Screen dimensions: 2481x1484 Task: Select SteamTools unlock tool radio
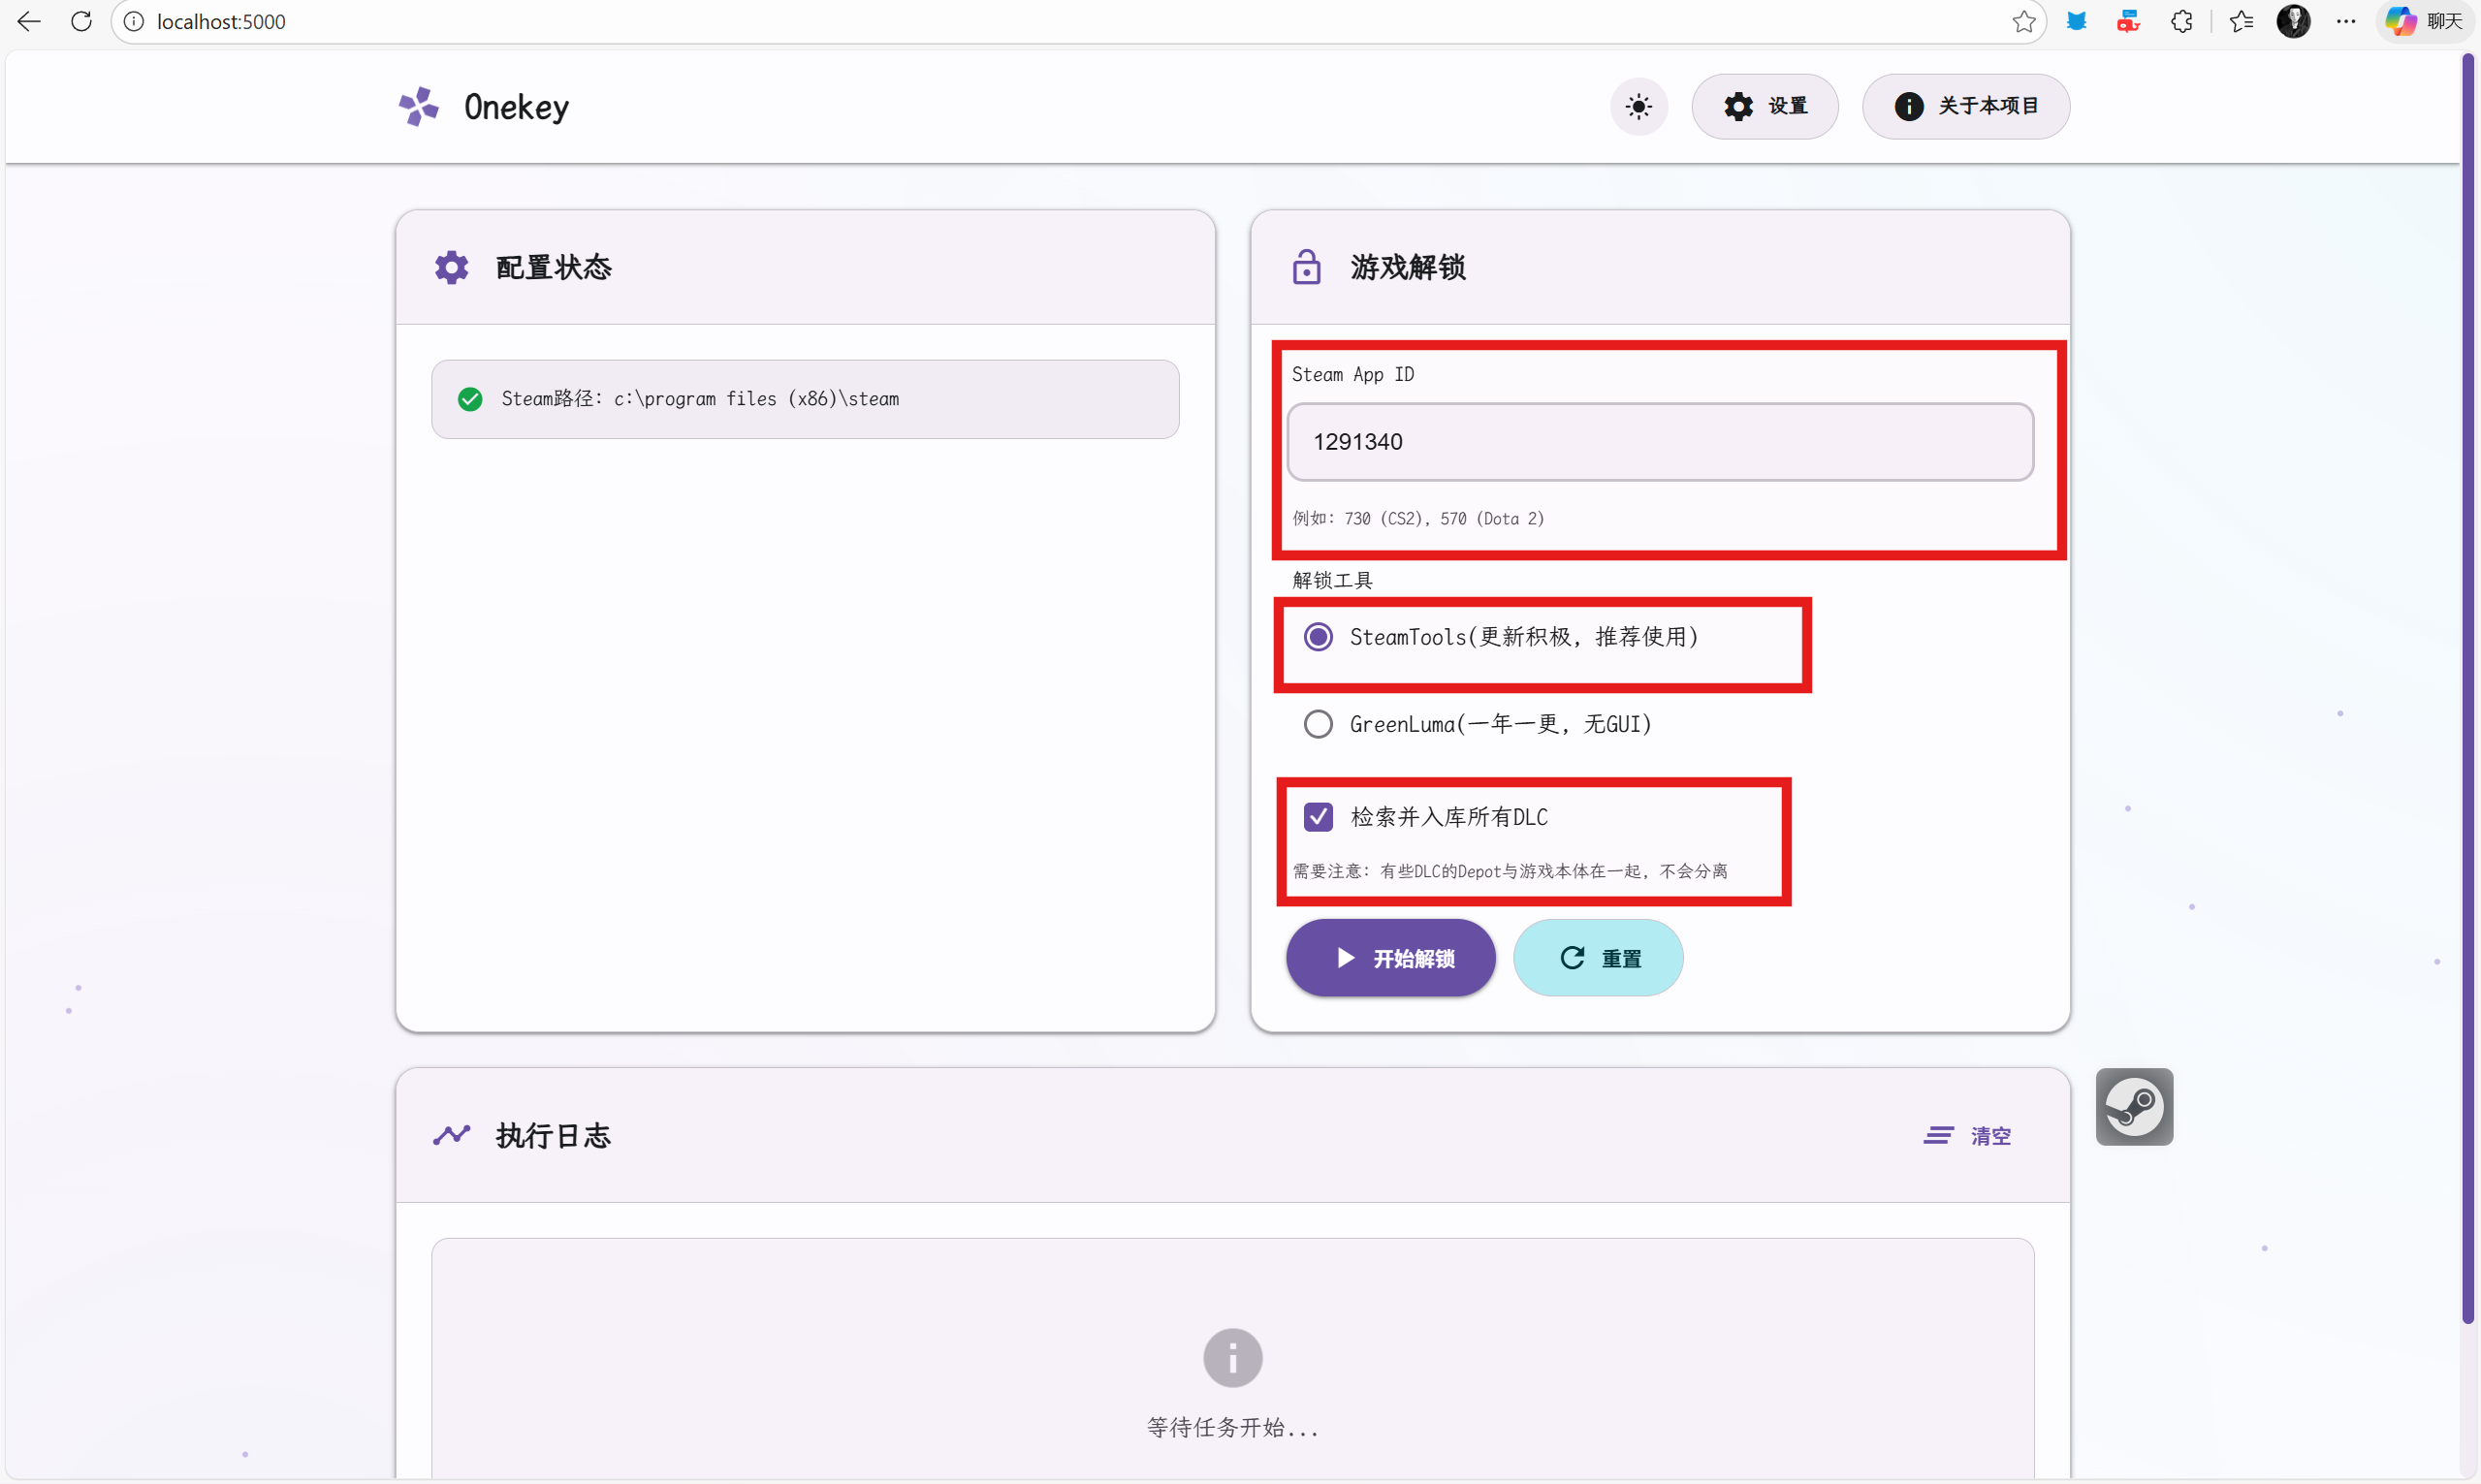[1317, 637]
